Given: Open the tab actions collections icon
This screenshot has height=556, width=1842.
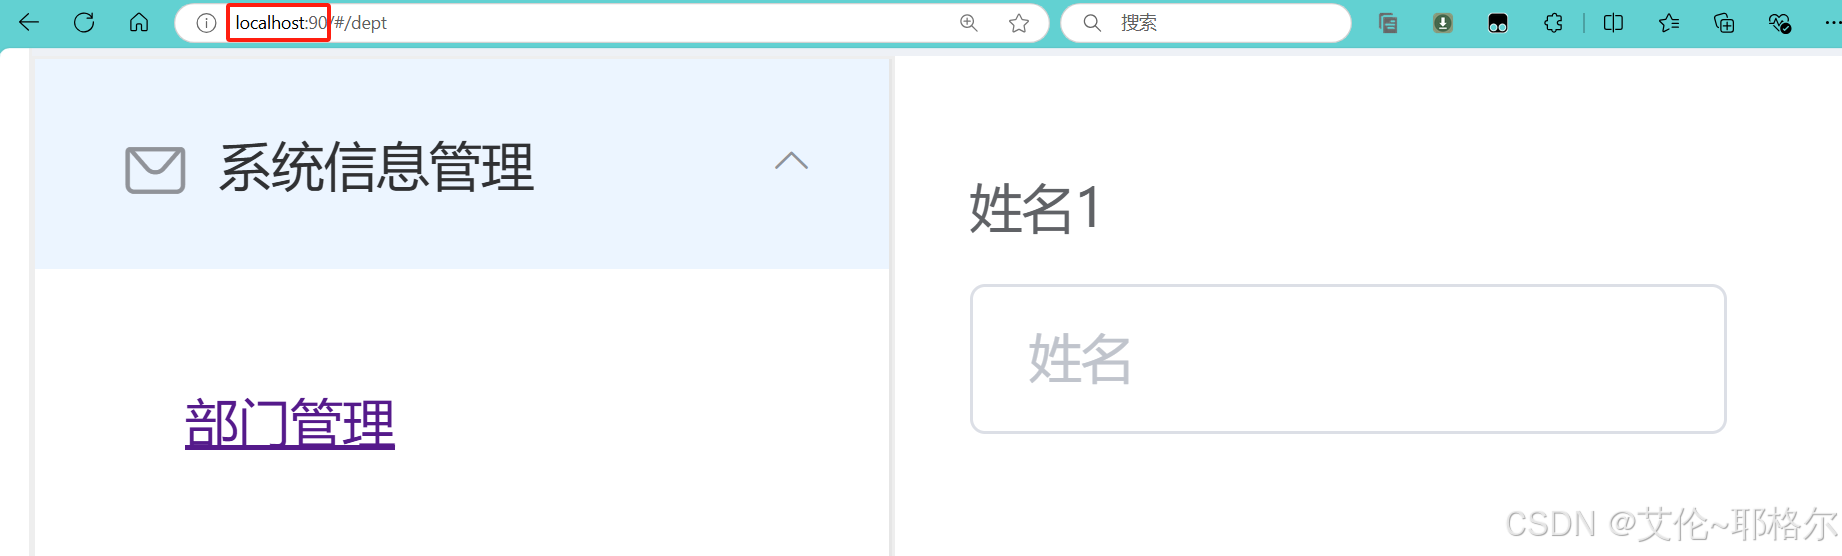Looking at the screenshot, I should [1388, 23].
